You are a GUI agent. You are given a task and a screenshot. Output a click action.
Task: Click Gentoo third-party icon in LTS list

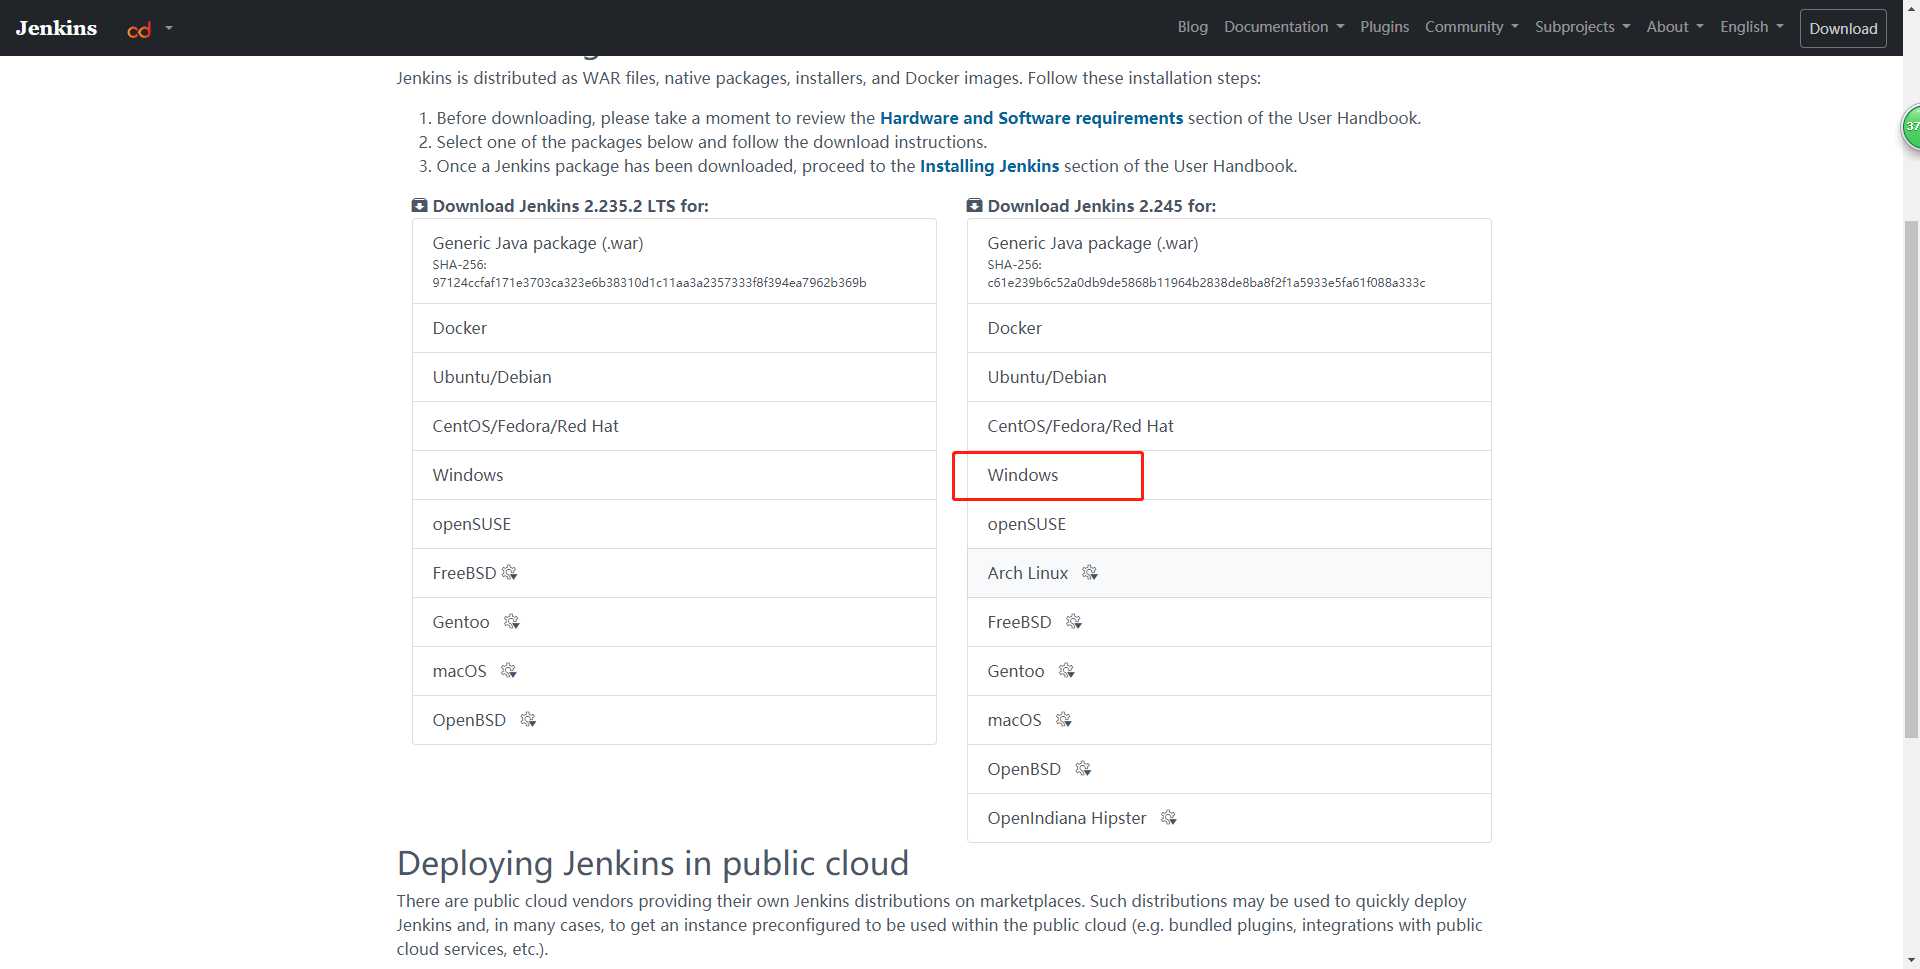pyautogui.click(x=512, y=622)
